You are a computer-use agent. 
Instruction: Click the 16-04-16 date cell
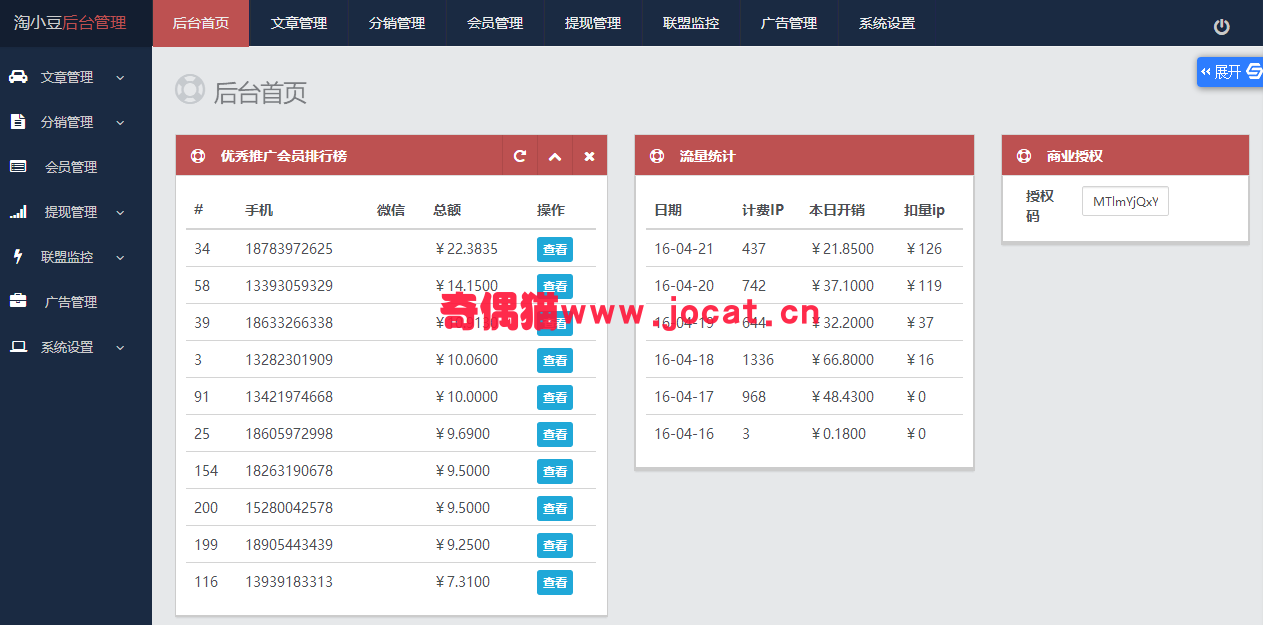[684, 433]
